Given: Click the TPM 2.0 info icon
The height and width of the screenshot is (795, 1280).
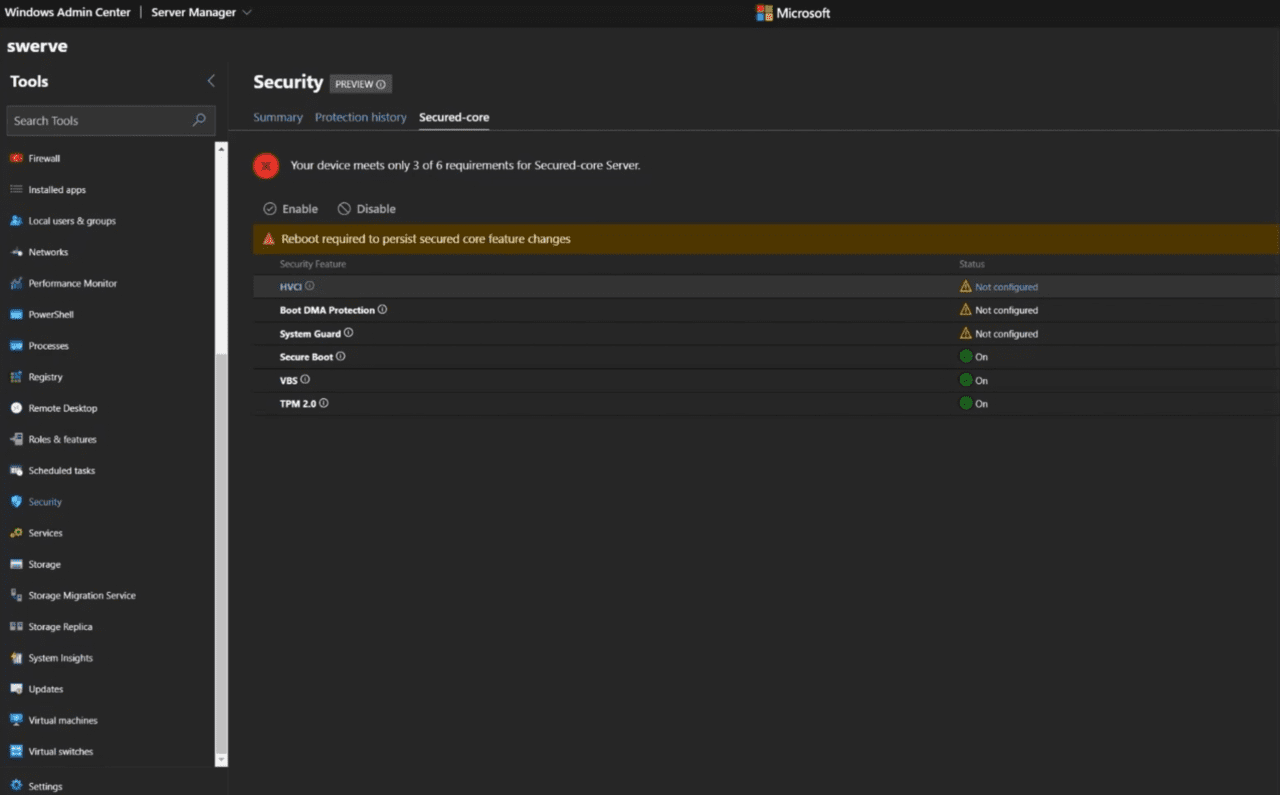Looking at the screenshot, I should (323, 403).
